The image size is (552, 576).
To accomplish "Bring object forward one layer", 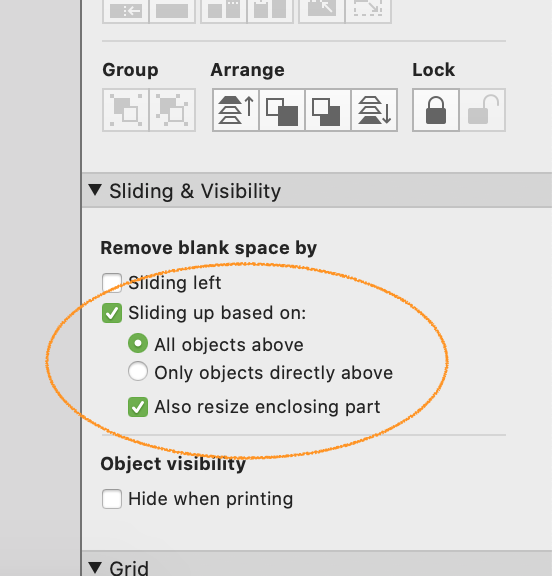I will 282,110.
